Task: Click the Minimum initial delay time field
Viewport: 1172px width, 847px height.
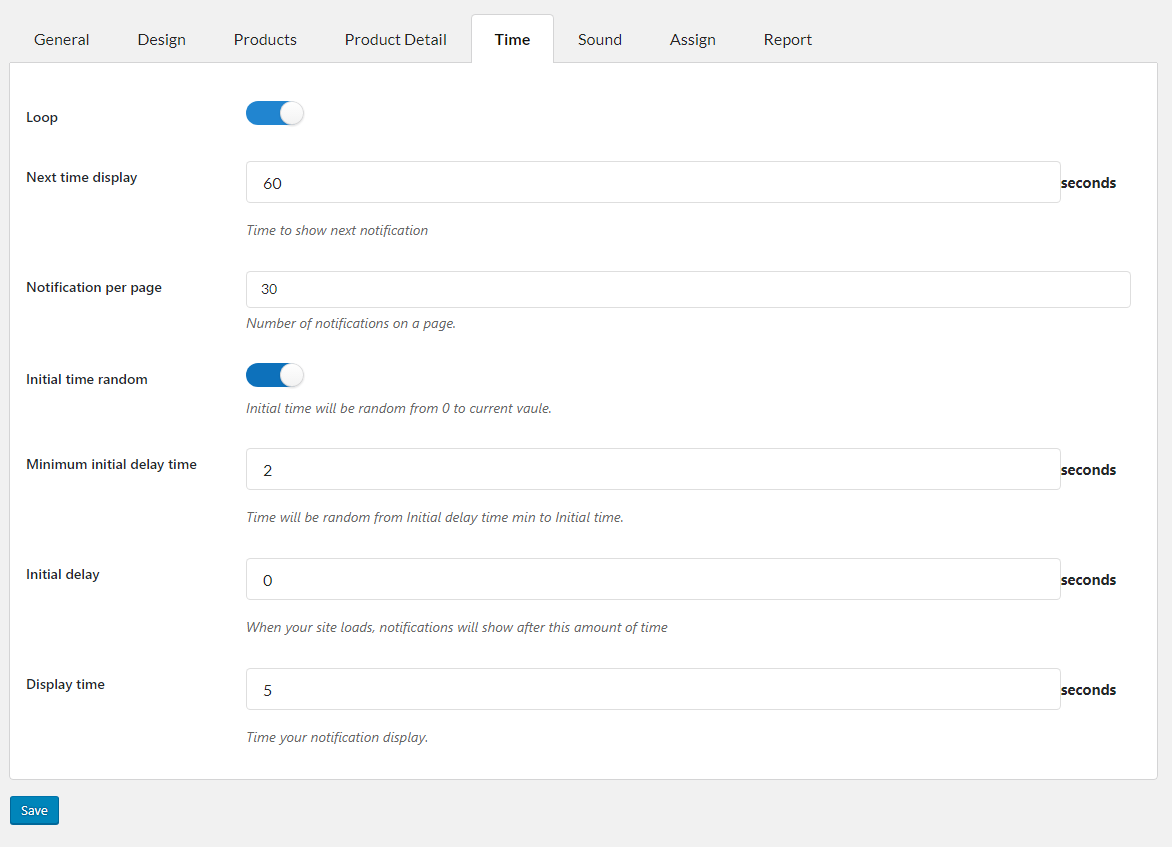Action: pos(653,470)
